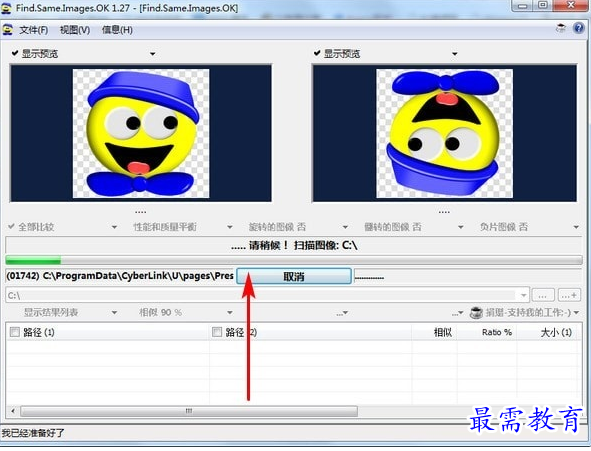
Task: Click the app icon in title bar
Action: (6, 8)
